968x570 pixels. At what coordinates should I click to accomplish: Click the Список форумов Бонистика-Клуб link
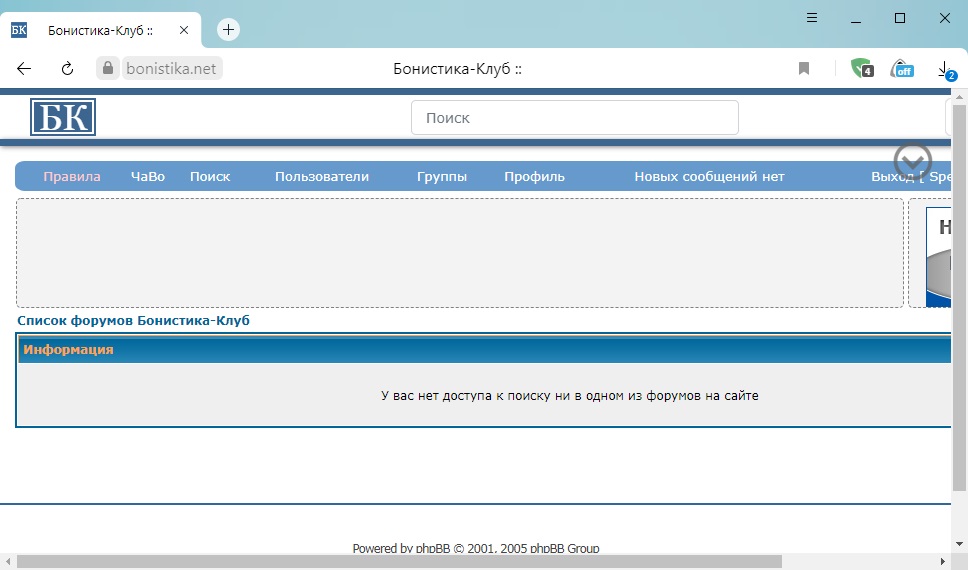coord(133,321)
